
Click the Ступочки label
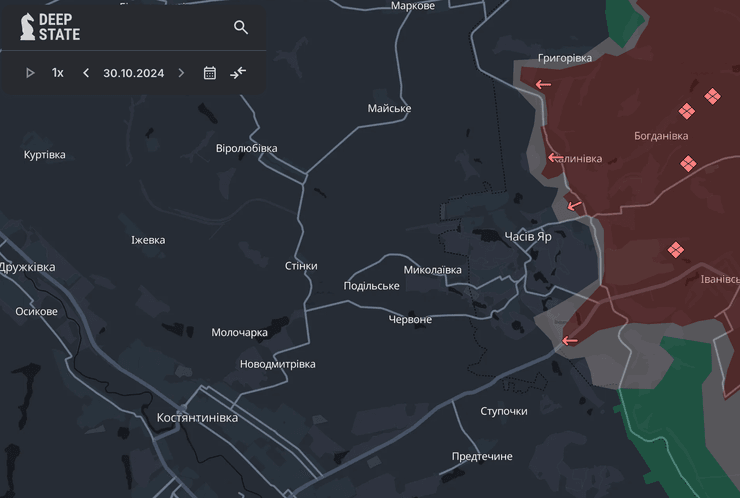point(504,411)
